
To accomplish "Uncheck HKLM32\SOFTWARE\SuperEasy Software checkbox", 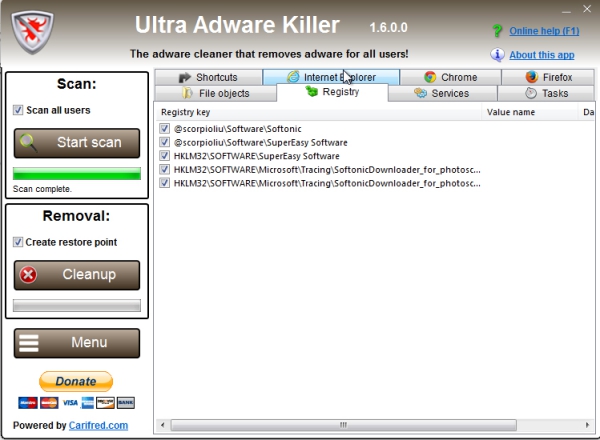I will coord(165,156).
